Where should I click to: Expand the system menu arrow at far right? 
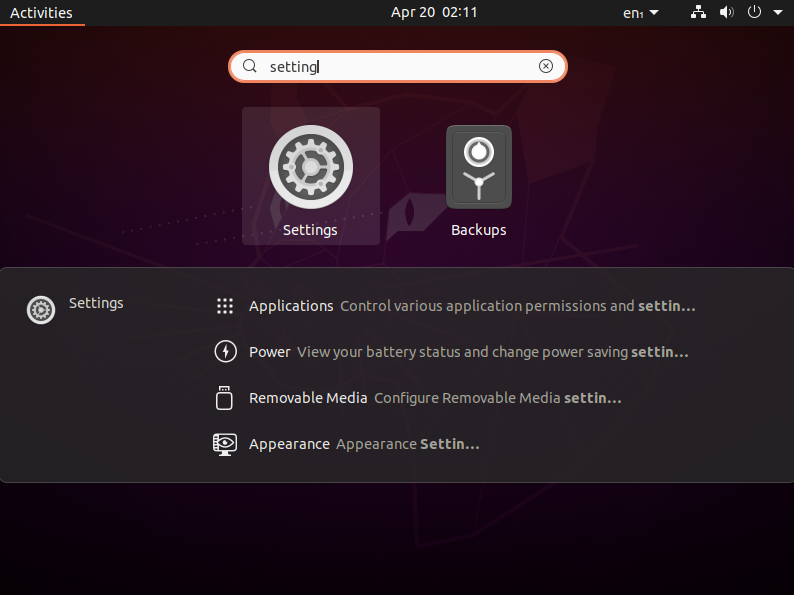[x=778, y=13]
